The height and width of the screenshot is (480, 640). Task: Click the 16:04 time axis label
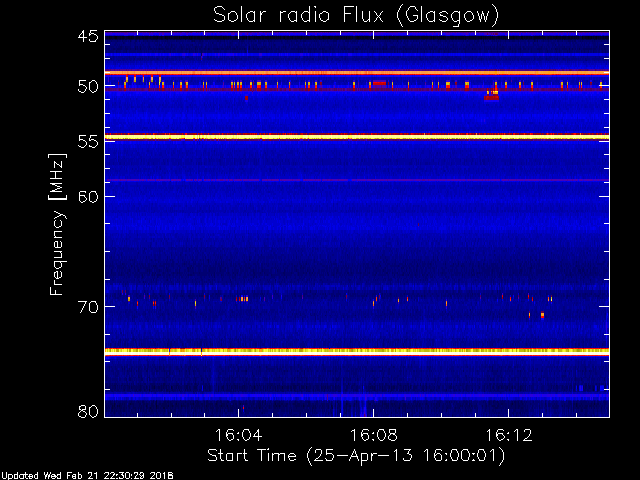pos(238,435)
